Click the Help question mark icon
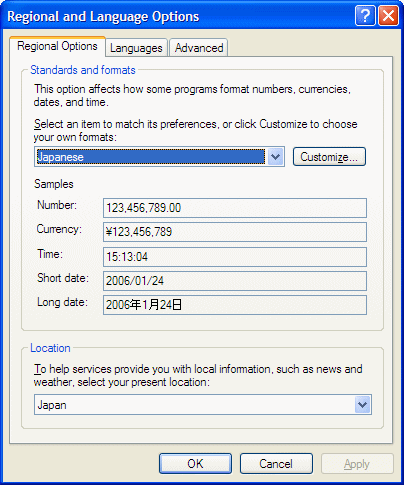 pos(365,15)
